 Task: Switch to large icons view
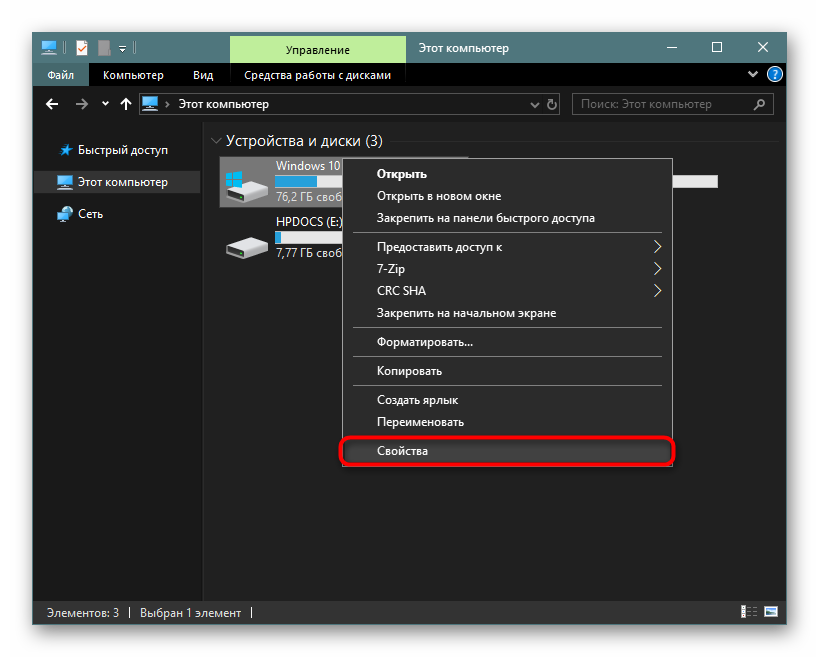coord(771,612)
